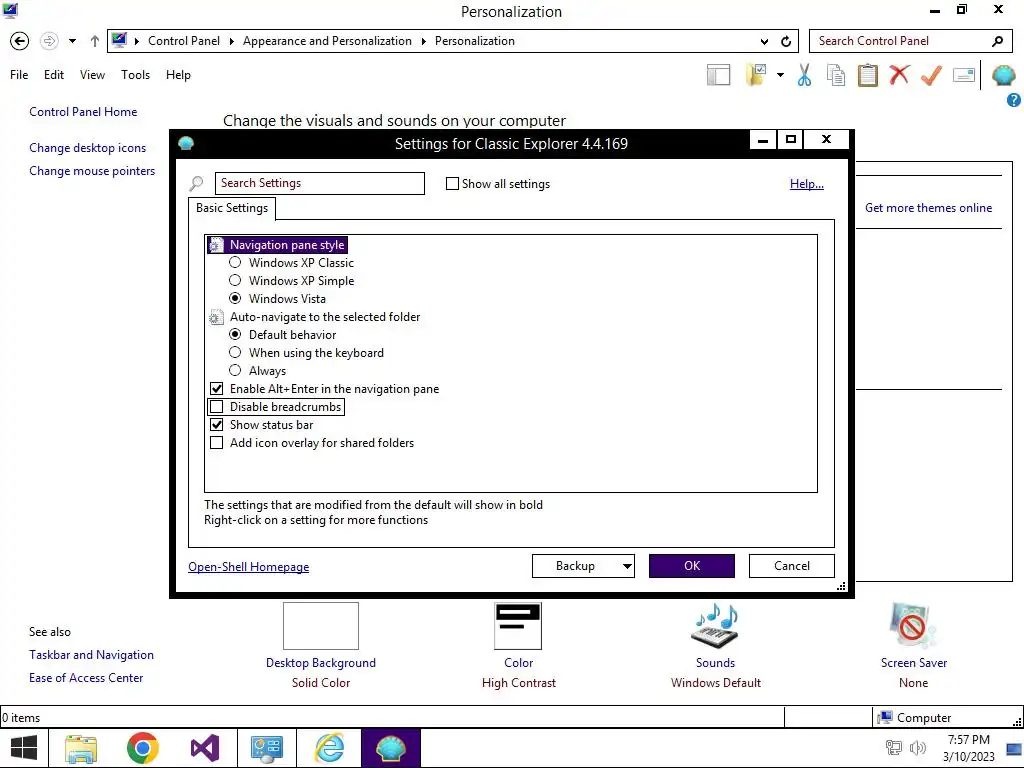
Task: Go up one level with the Up arrow
Action: pyautogui.click(x=95, y=41)
